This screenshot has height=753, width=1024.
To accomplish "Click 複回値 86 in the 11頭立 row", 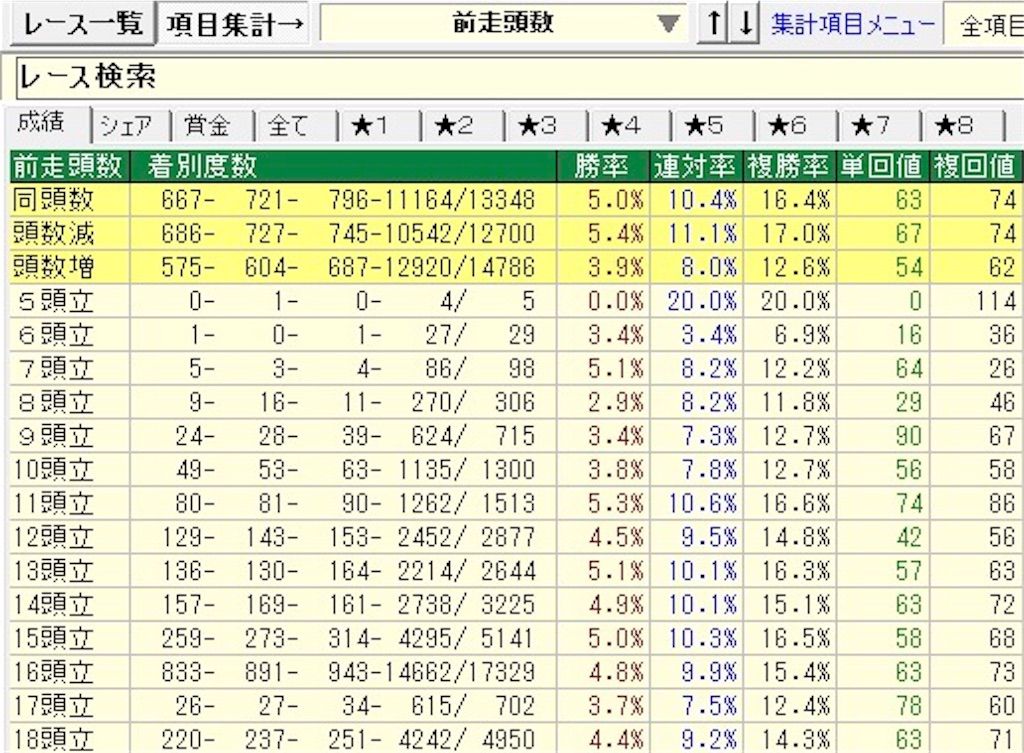I will coord(1002,504).
